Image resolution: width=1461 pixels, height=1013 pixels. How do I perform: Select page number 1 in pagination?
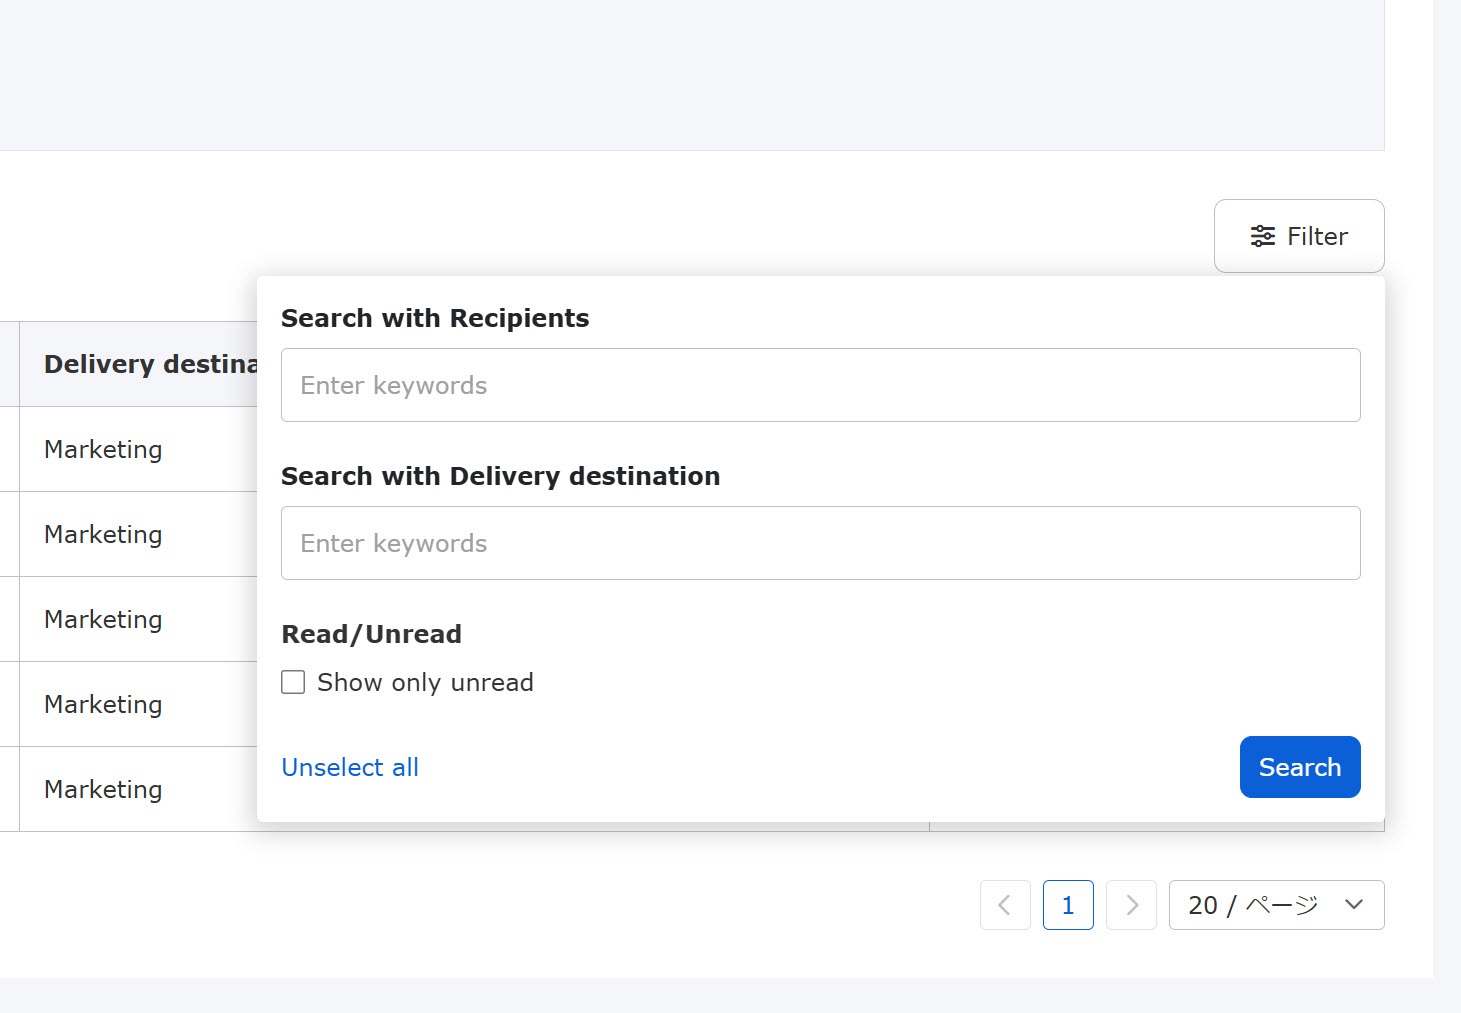[1068, 905]
